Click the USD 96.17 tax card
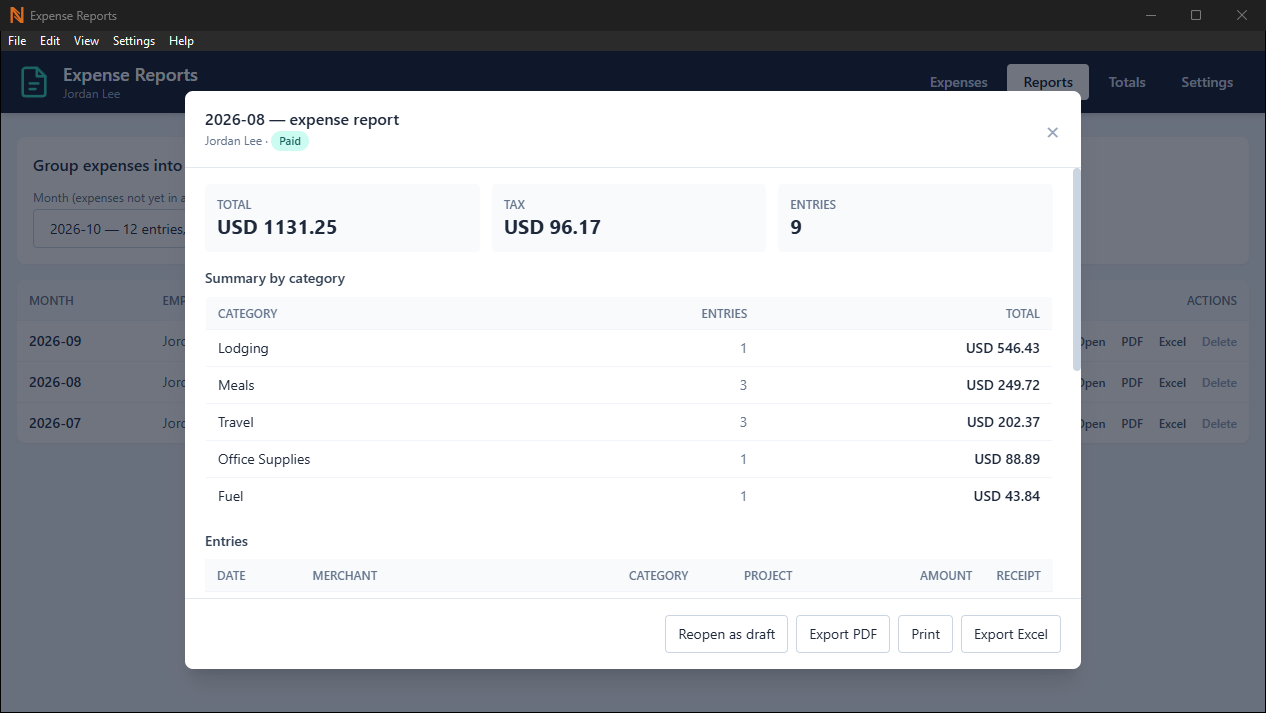The image size is (1266, 713). point(629,218)
